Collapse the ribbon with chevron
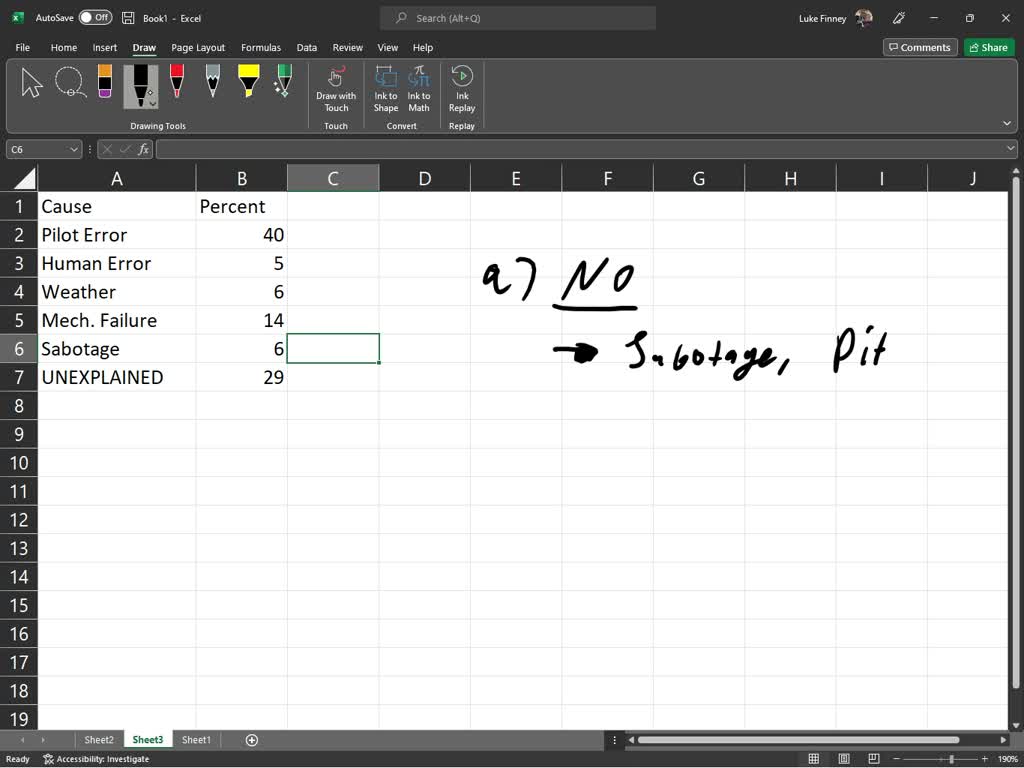Image resolution: width=1024 pixels, height=768 pixels. tap(1006, 123)
